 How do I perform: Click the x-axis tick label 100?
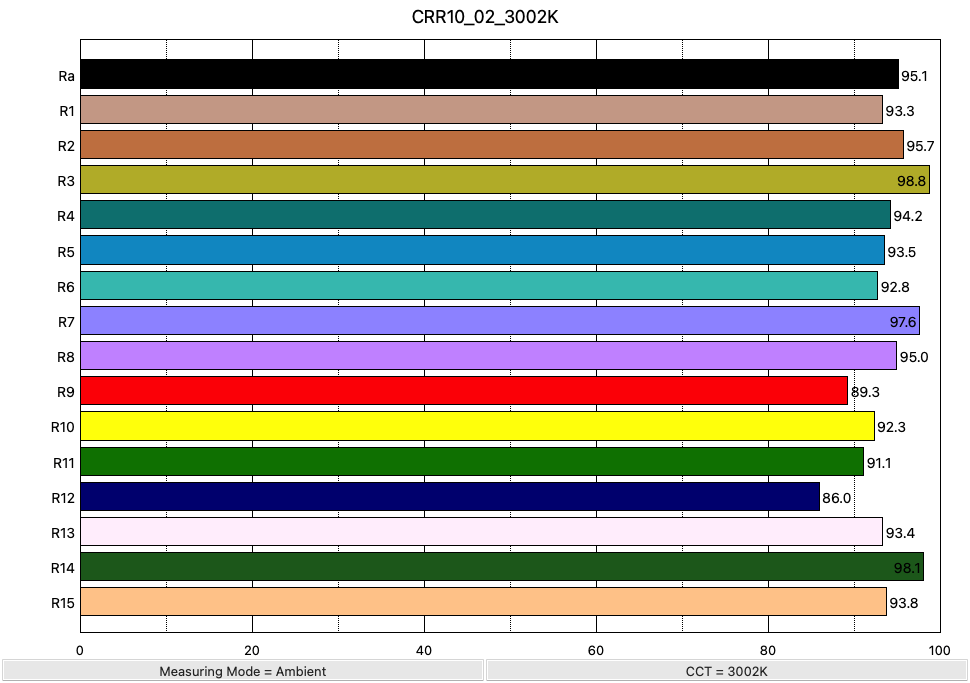tap(940, 650)
